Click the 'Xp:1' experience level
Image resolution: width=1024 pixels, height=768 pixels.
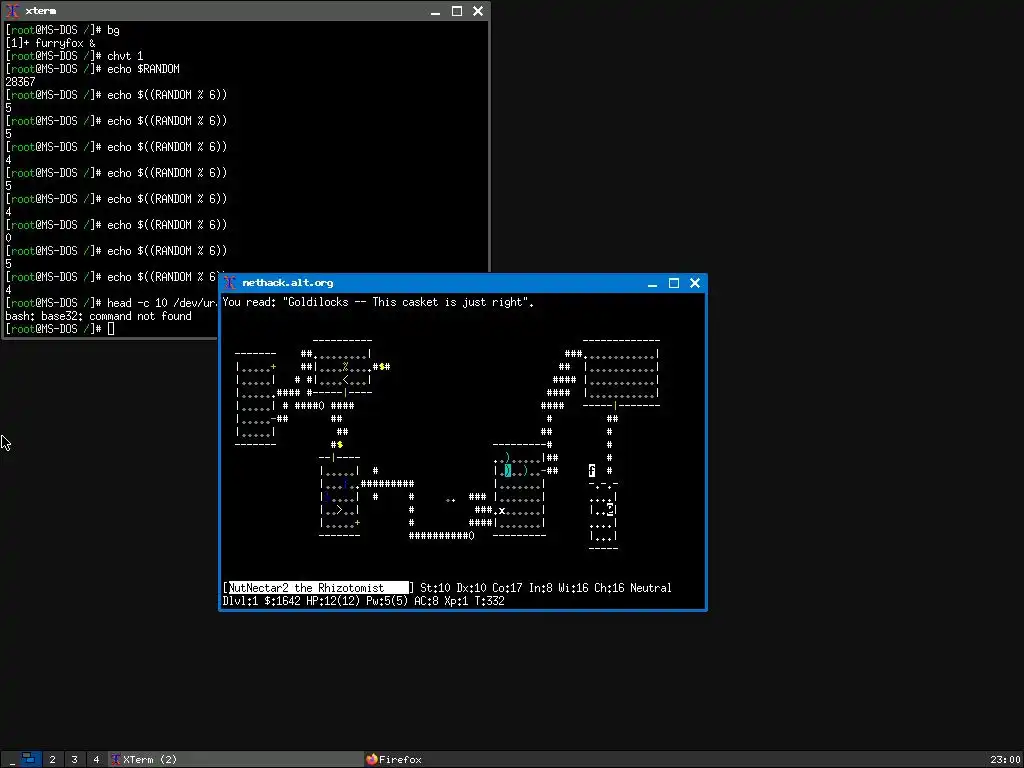click(456, 601)
